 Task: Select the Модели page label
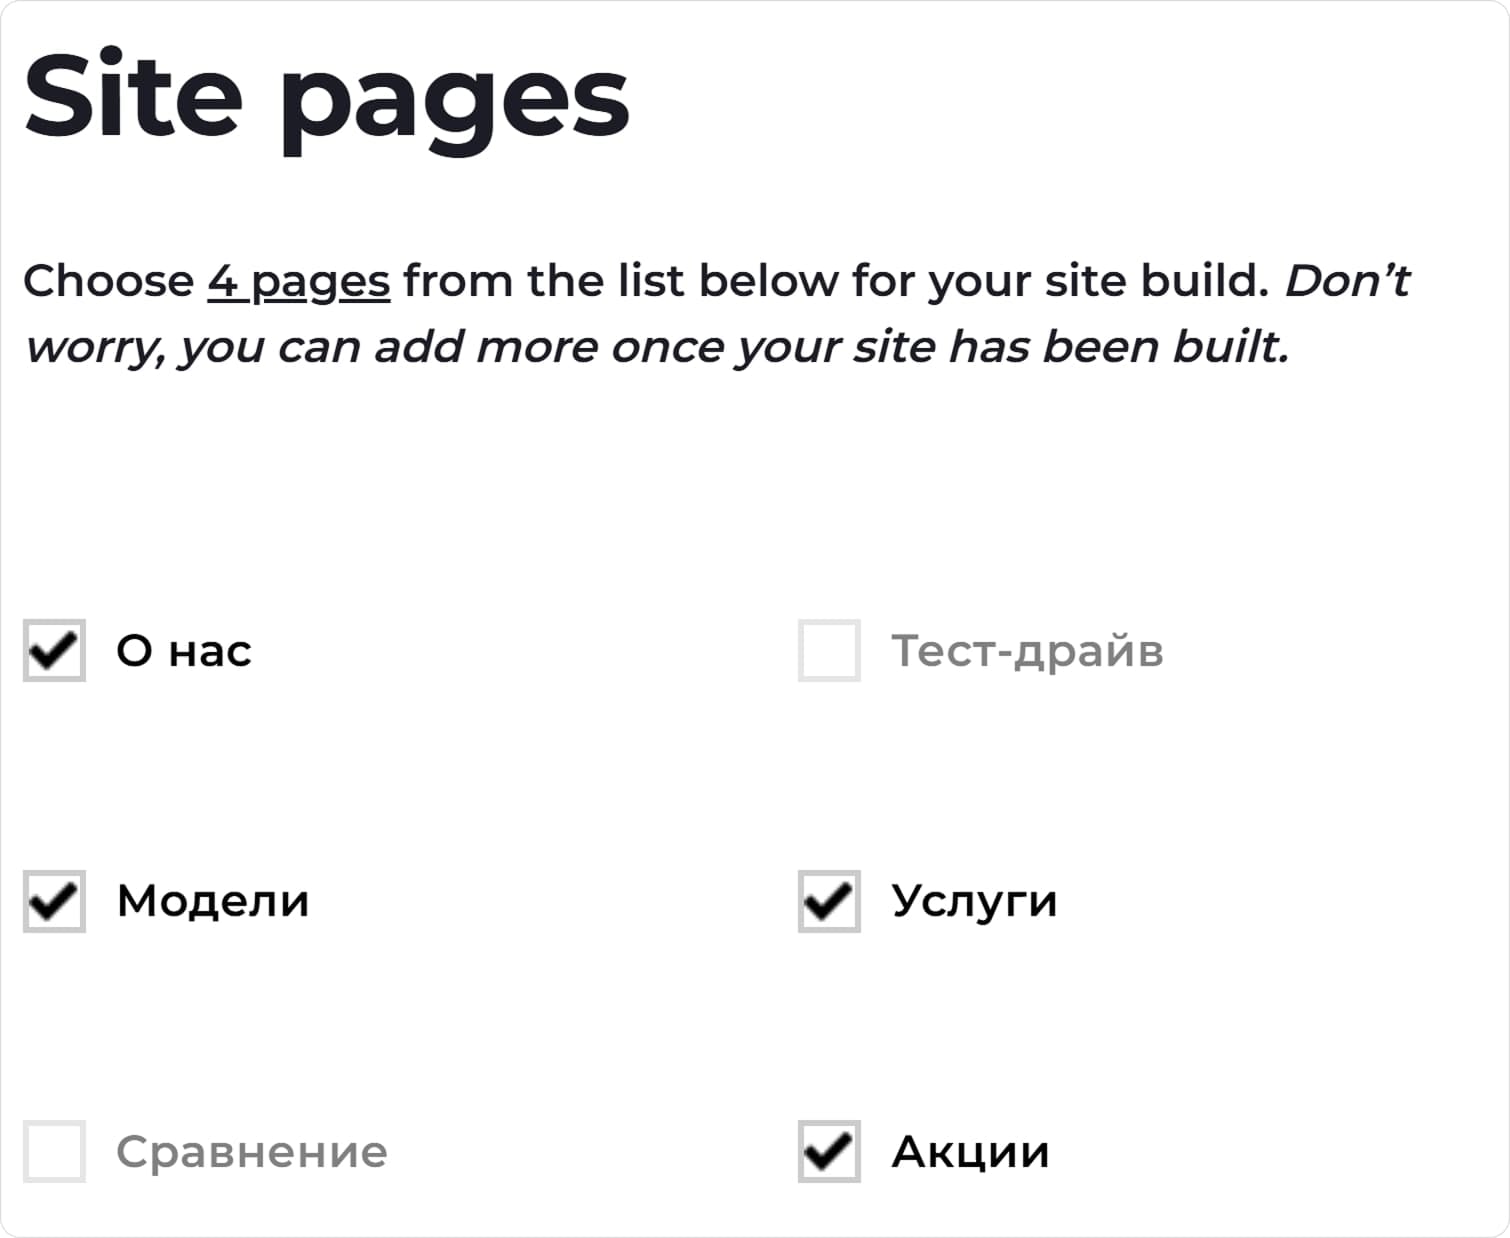[x=211, y=900]
